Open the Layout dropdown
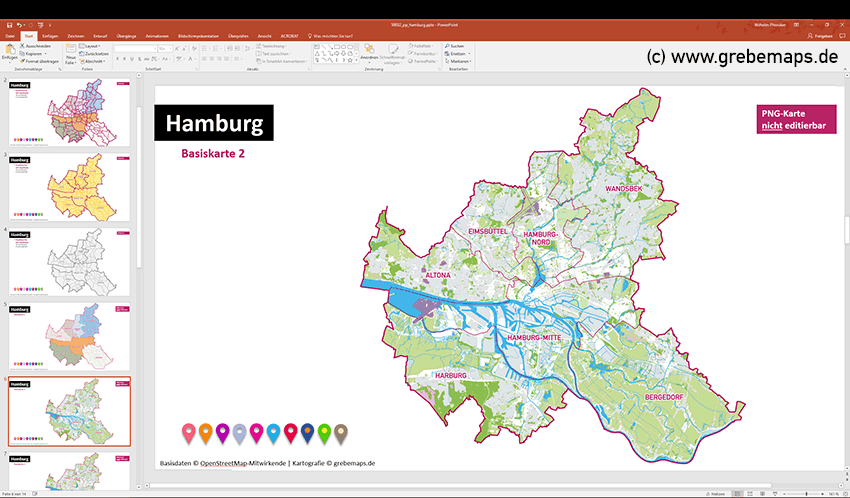The height and width of the screenshot is (498, 850). (93, 46)
